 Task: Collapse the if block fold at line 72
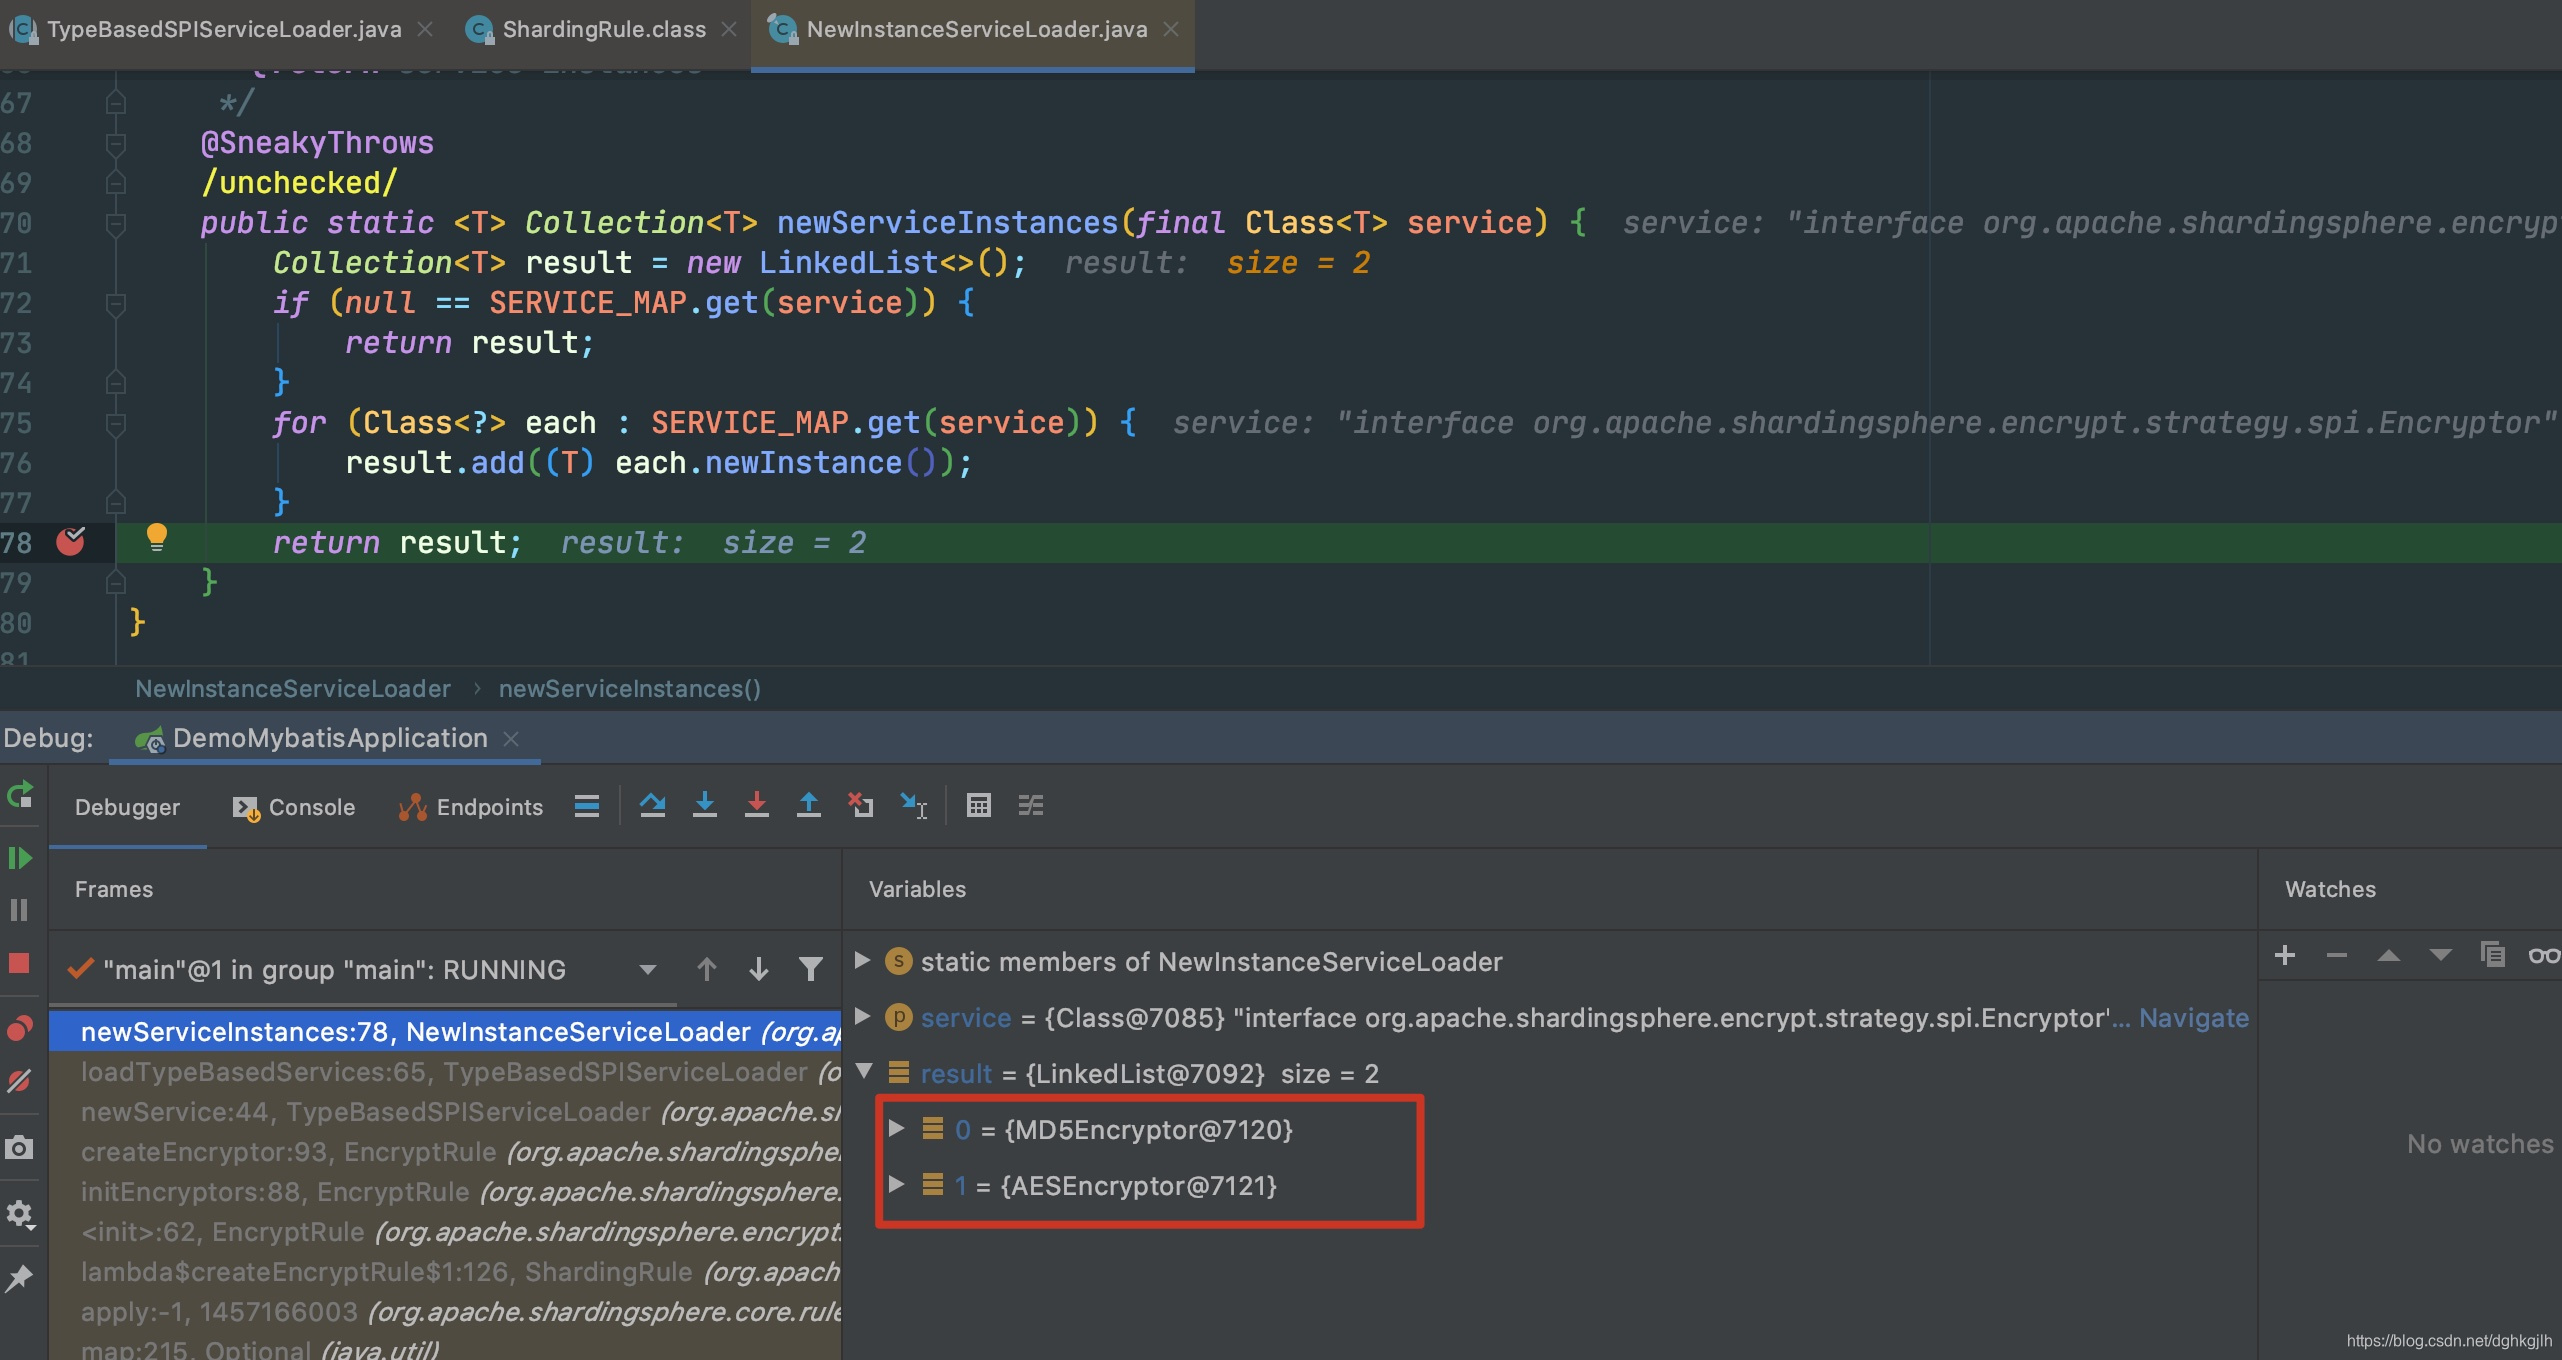(115, 303)
